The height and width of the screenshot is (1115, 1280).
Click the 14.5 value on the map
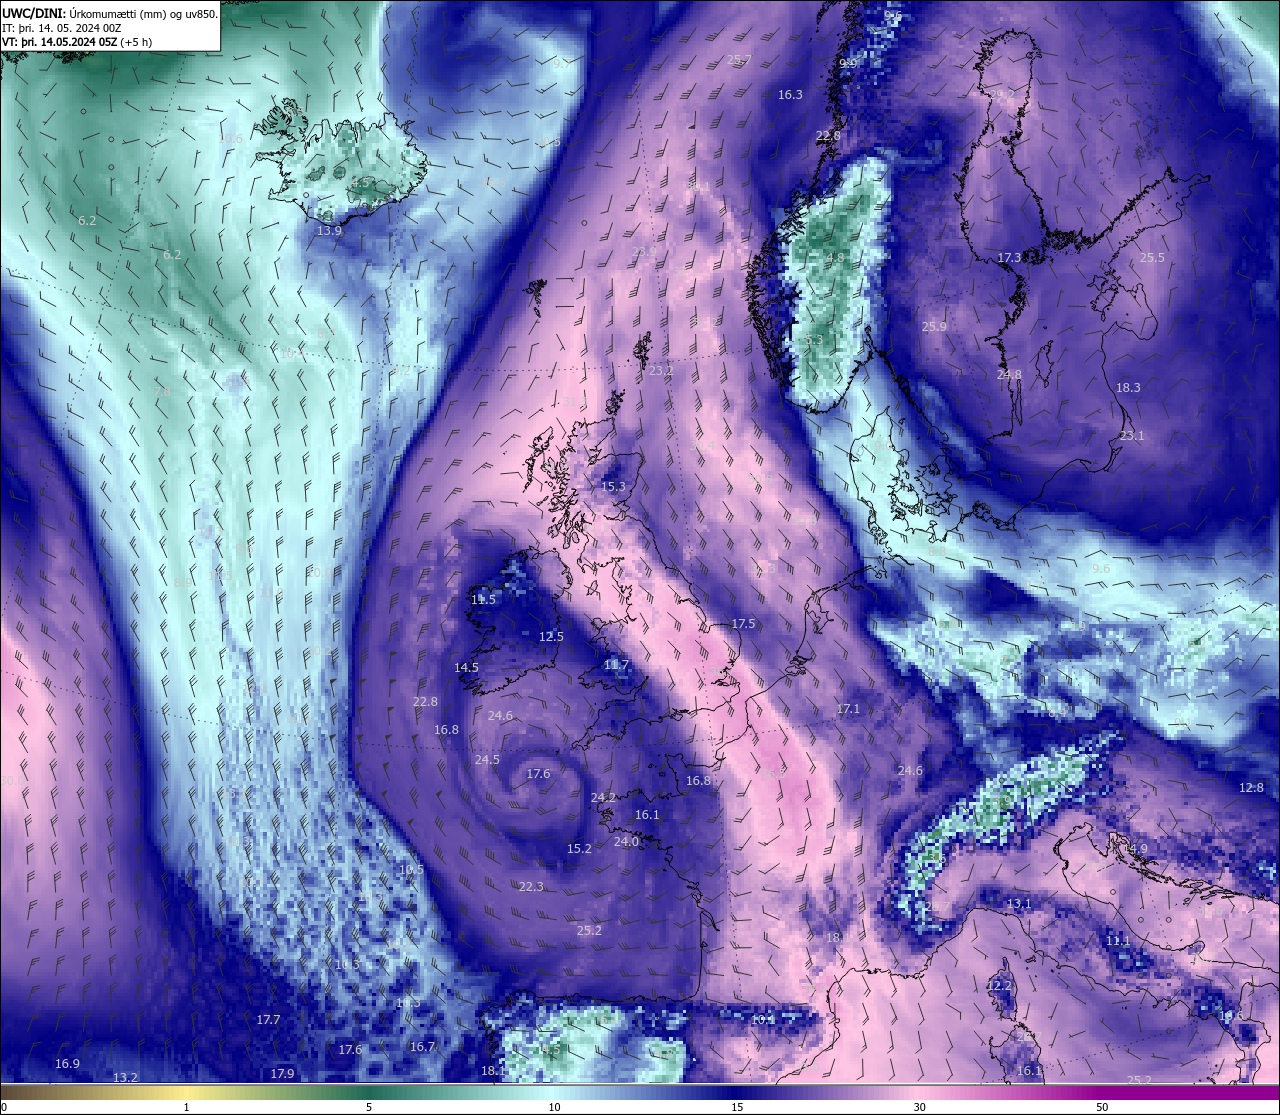[x=466, y=668]
